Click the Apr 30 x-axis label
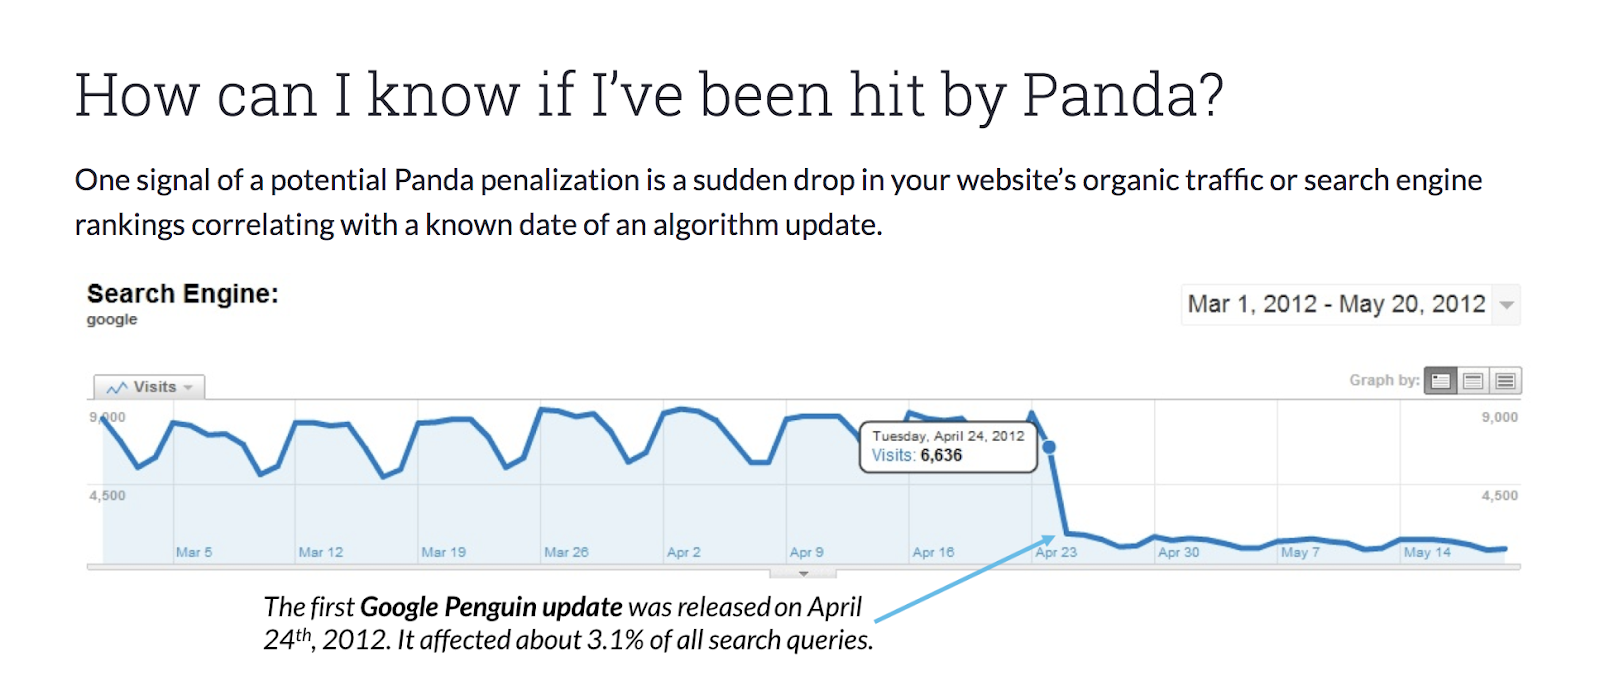Viewport: 1600px width, 690px height. click(1179, 552)
